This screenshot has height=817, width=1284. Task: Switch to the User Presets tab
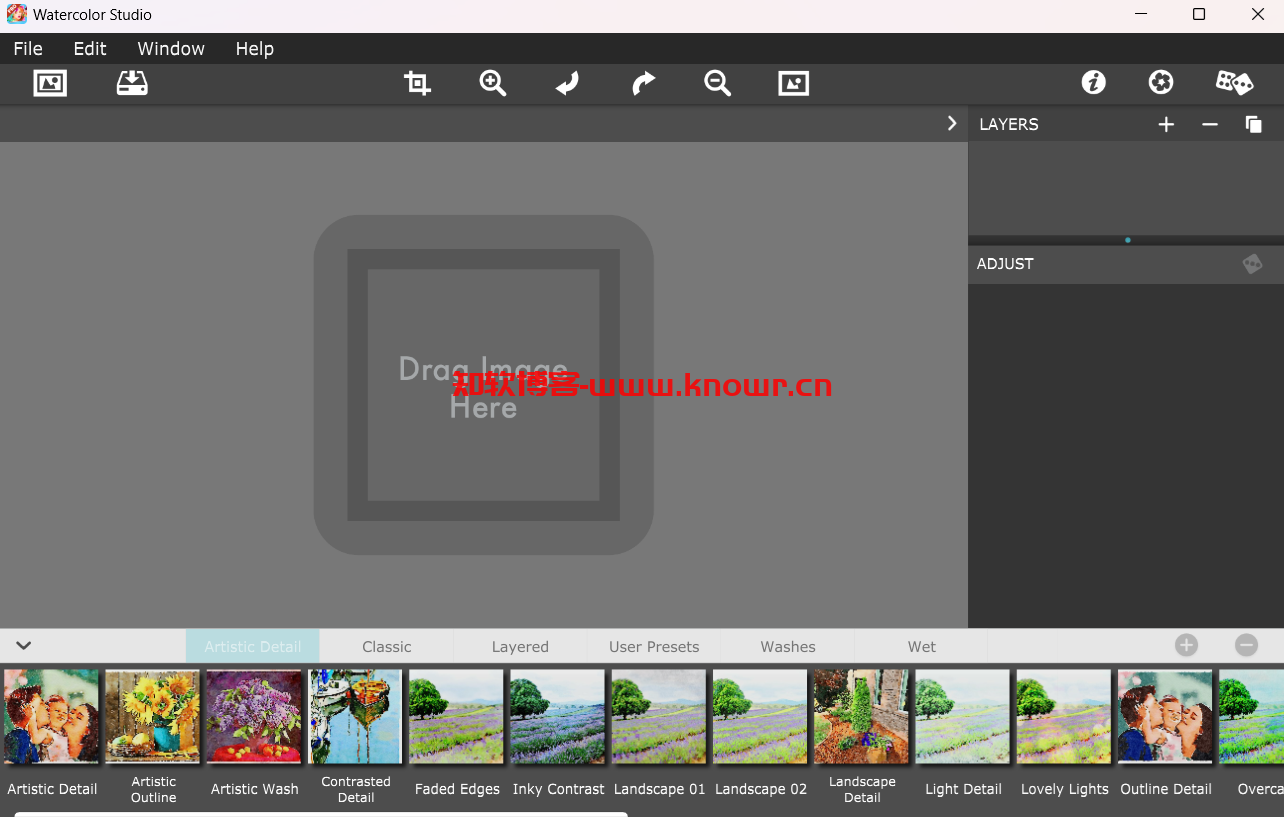654,646
